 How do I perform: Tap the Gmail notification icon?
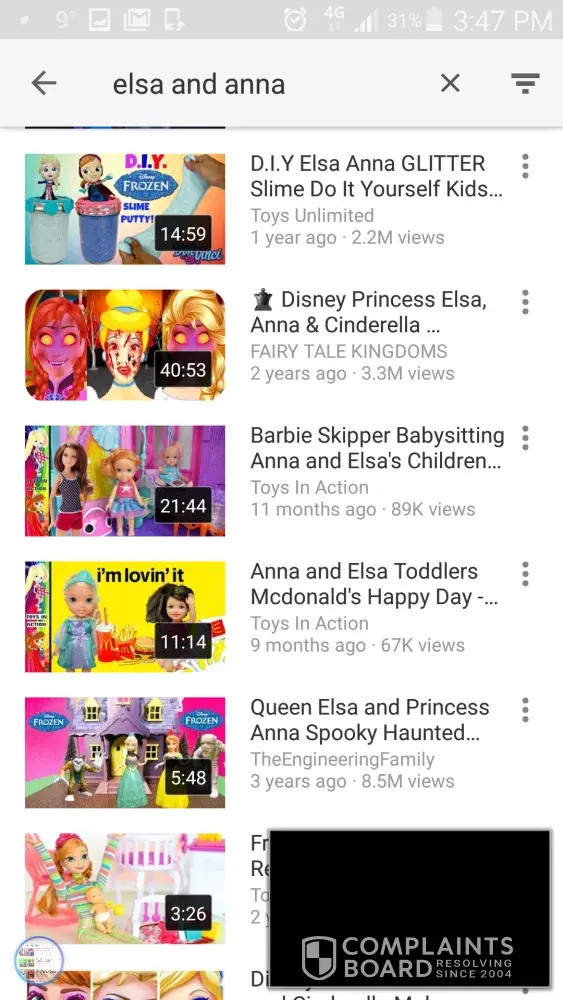[x=136, y=20]
